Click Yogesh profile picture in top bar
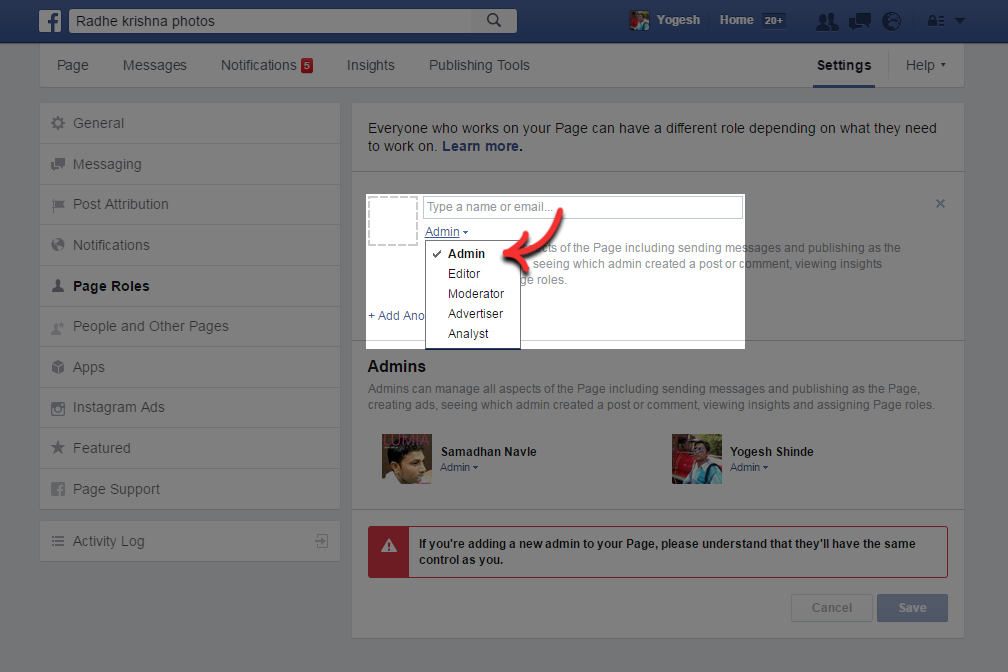 click(639, 21)
